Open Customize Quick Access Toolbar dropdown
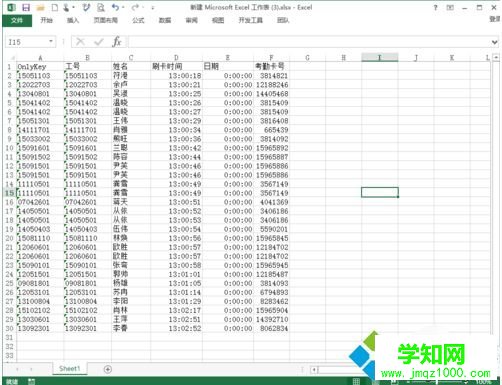This screenshot has width=502, height=385. (153, 7)
